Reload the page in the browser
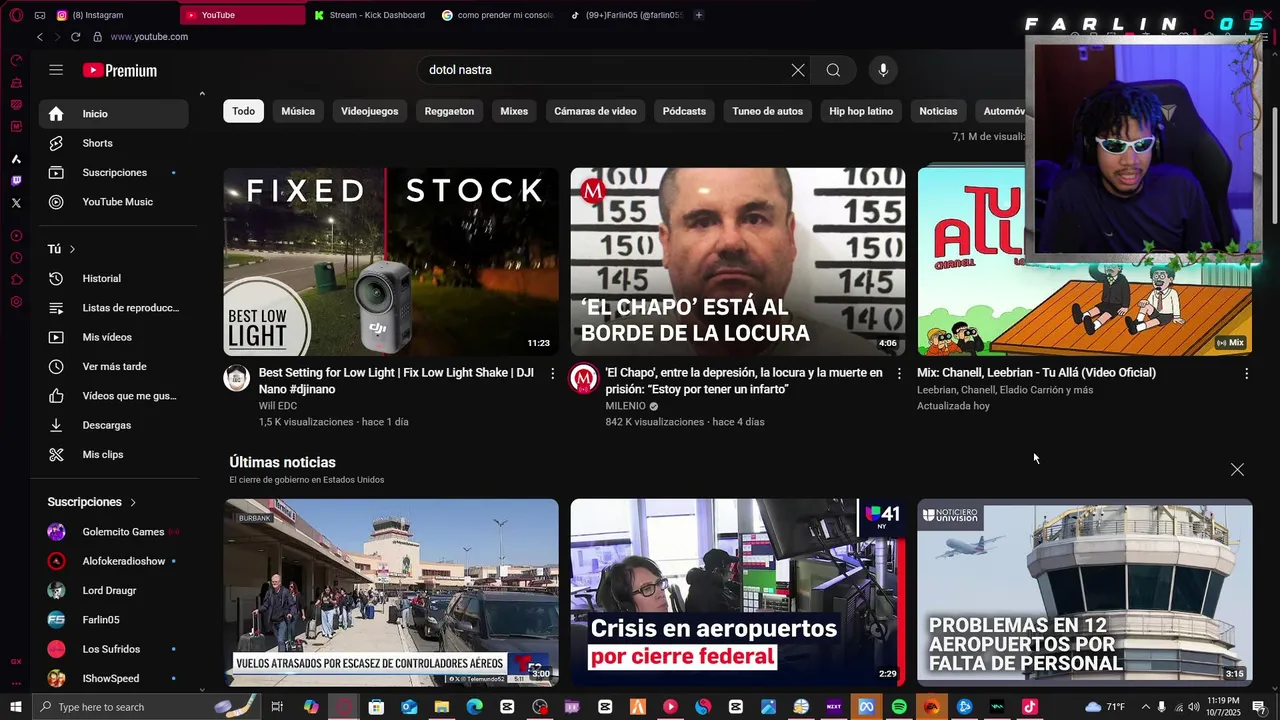Viewport: 1280px width, 720px height. click(x=75, y=37)
